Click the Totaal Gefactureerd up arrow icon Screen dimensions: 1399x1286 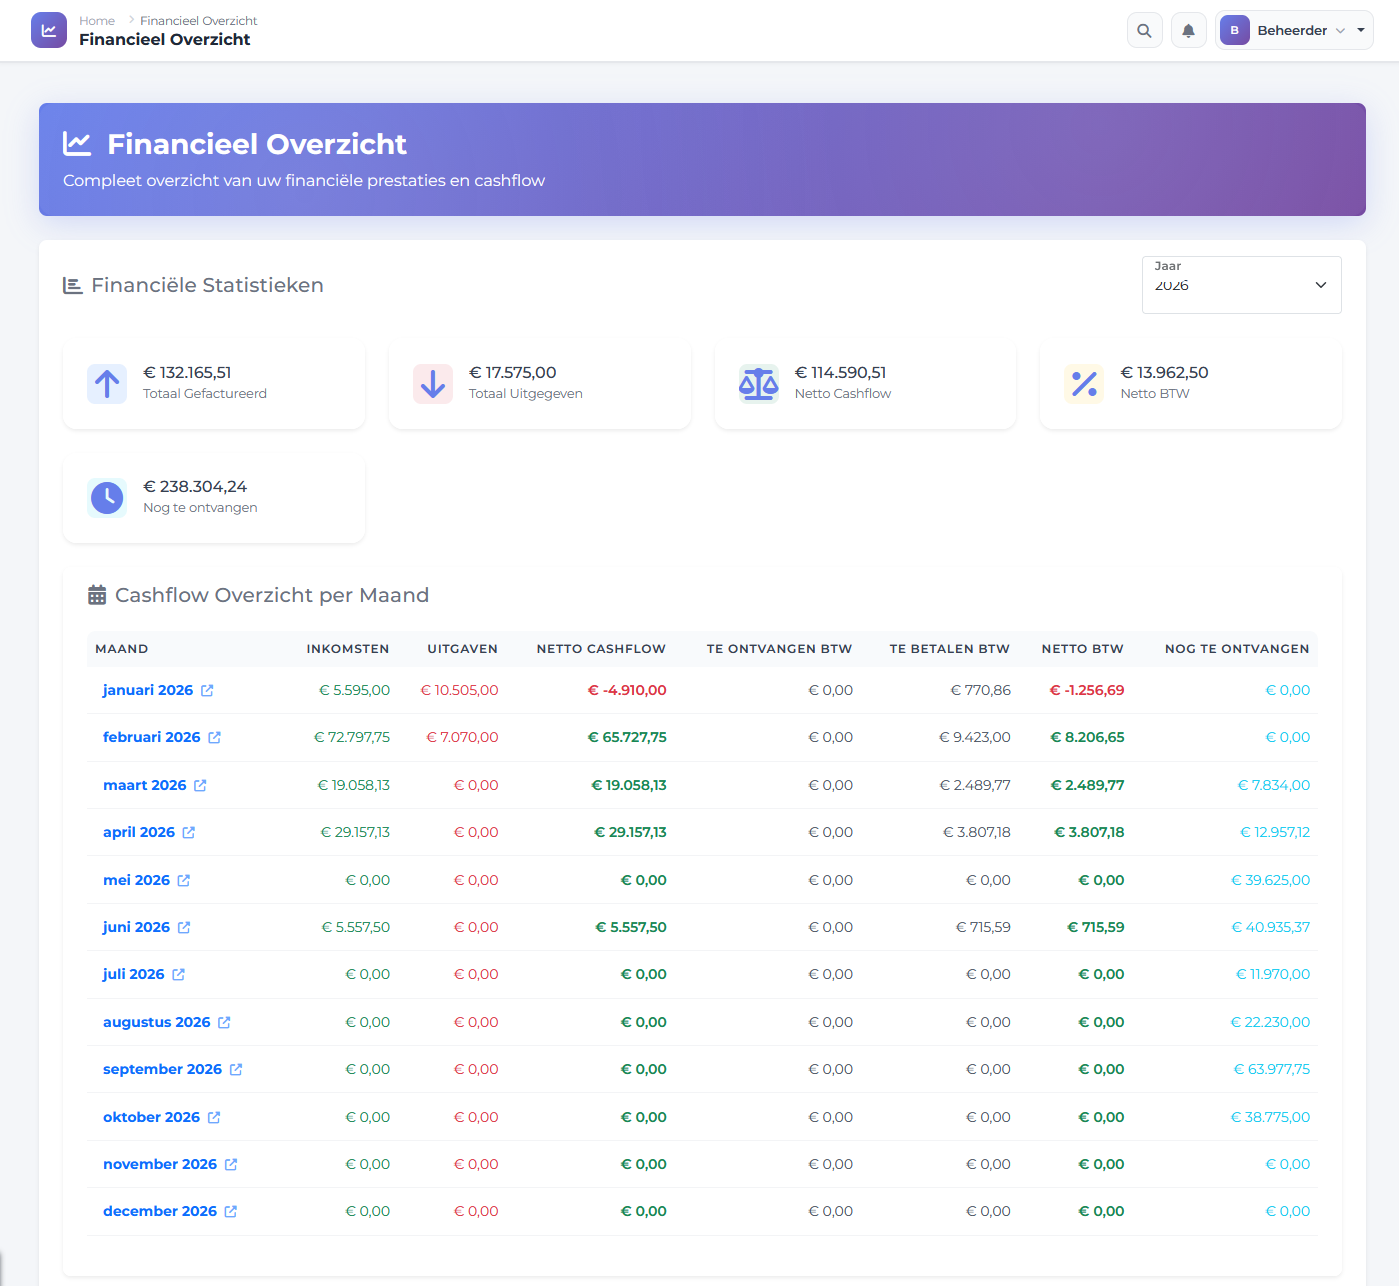[107, 384]
